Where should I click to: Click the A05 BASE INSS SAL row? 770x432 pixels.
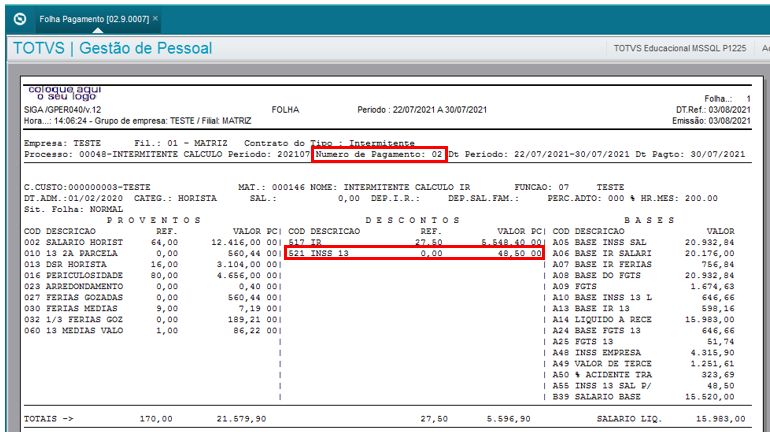(x=643, y=243)
